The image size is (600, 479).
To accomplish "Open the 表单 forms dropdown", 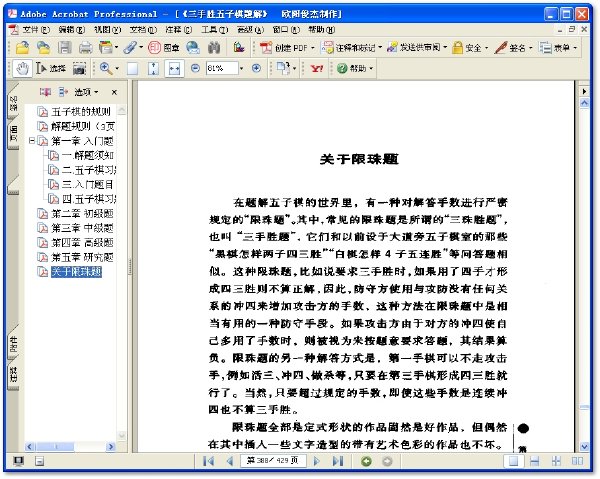I will (x=558, y=48).
